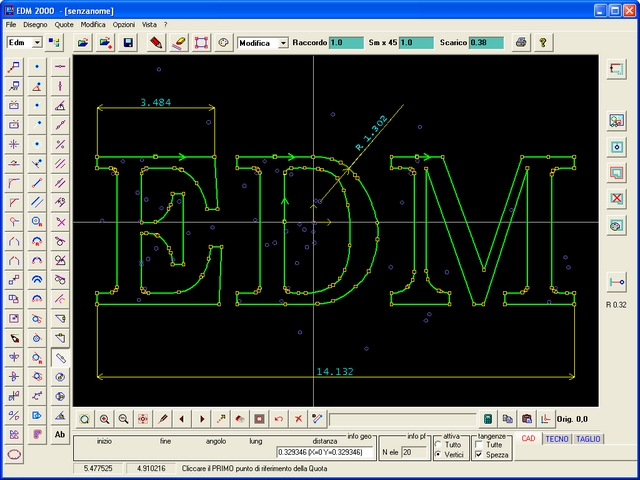Click the zoom fit magnifier icon

point(84,419)
